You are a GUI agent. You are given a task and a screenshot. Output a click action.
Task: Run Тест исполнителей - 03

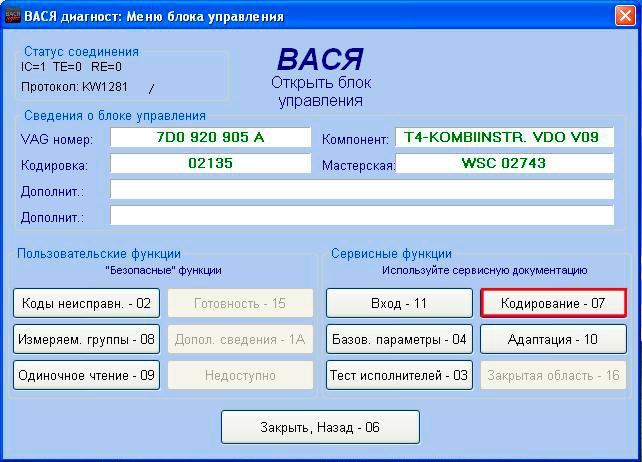(399, 375)
